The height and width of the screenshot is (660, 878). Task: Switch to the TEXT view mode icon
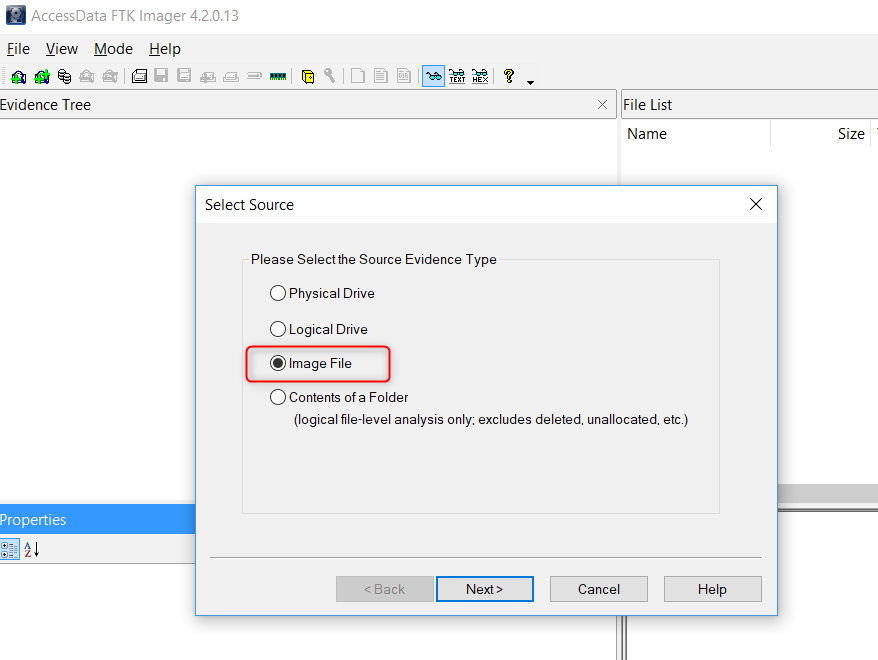tap(457, 76)
